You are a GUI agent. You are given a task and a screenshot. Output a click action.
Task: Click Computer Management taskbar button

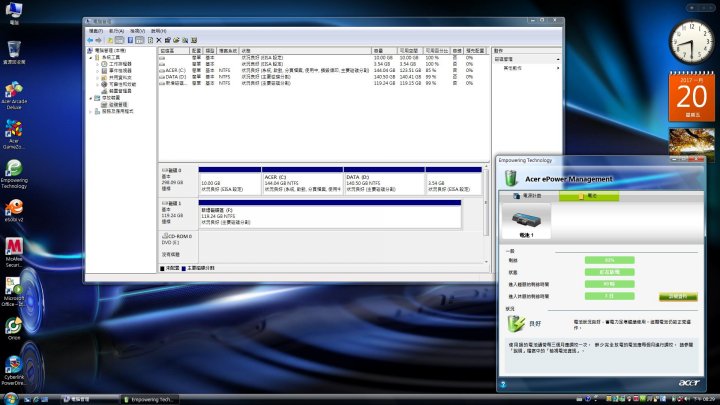click(90, 399)
